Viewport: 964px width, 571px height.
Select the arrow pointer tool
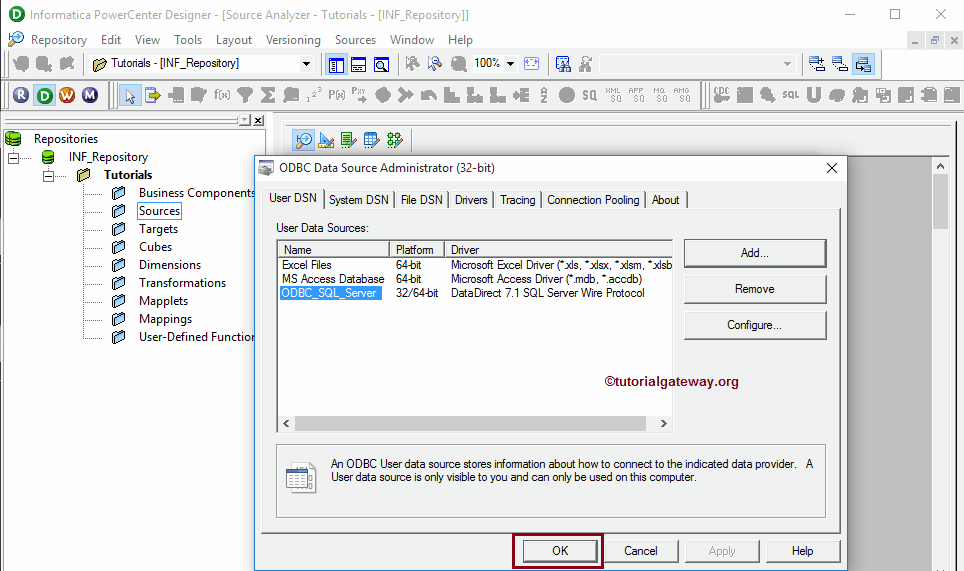(x=130, y=95)
